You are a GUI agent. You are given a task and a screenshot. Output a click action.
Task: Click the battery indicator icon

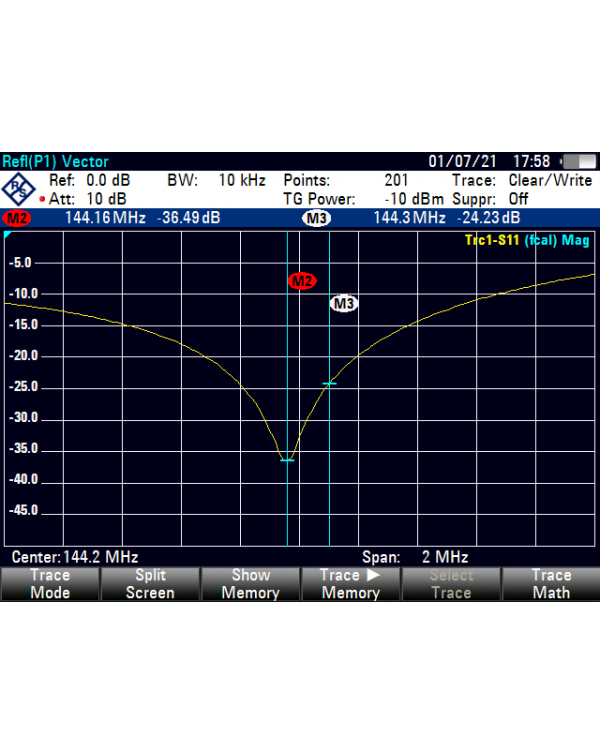pos(579,161)
